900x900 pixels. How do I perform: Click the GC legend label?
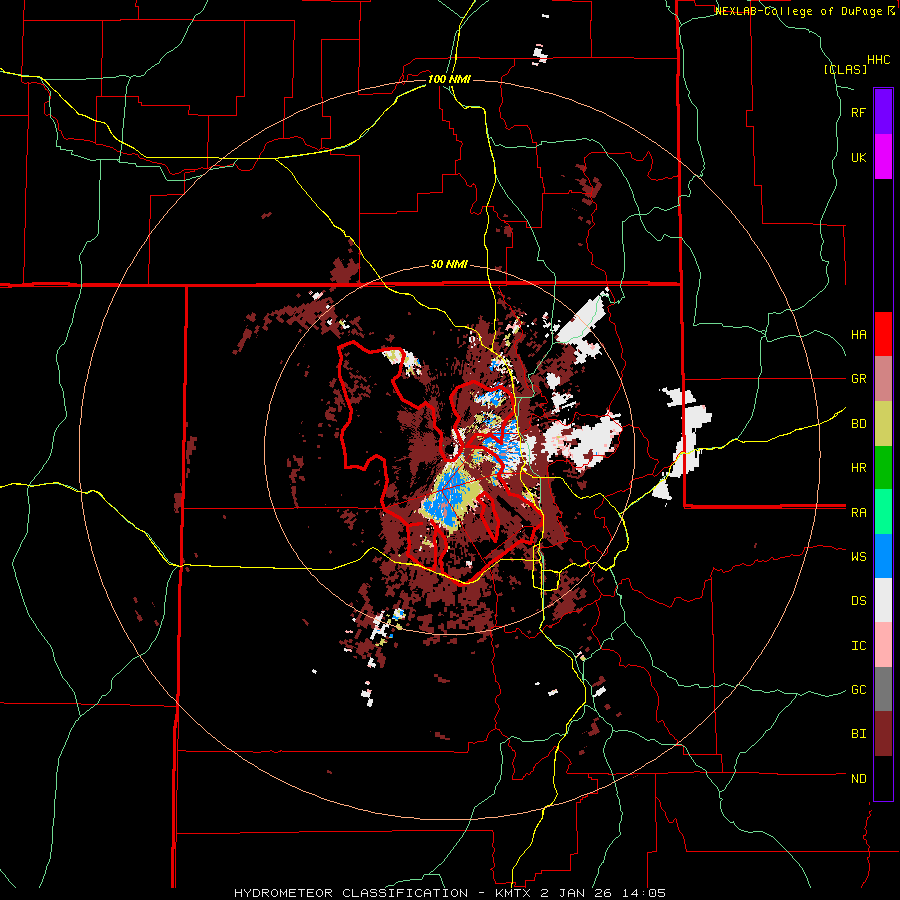point(858,690)
